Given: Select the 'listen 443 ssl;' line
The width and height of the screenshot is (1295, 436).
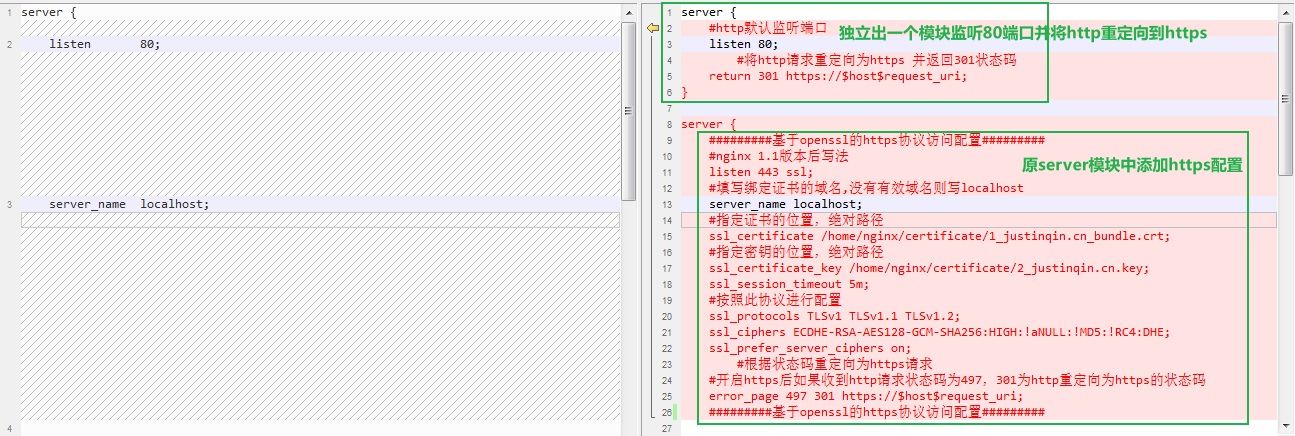Looking at the screenshot, I should (x=761, y=172).
